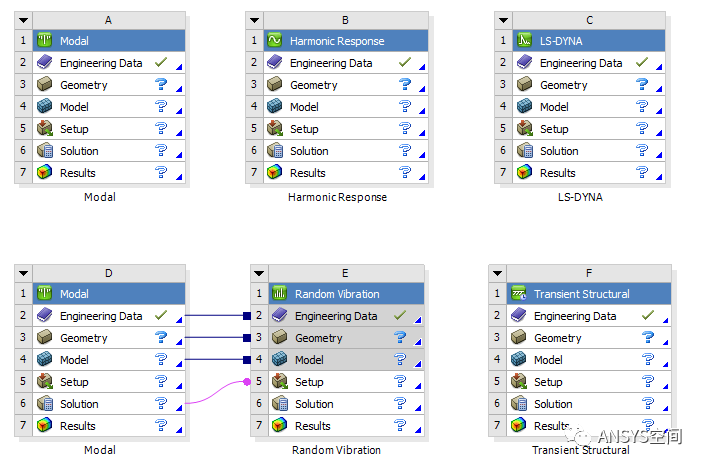705x467 pixels.
Task: Click the LS-DYNA icon in system C
Action: [x=524, y=40]
